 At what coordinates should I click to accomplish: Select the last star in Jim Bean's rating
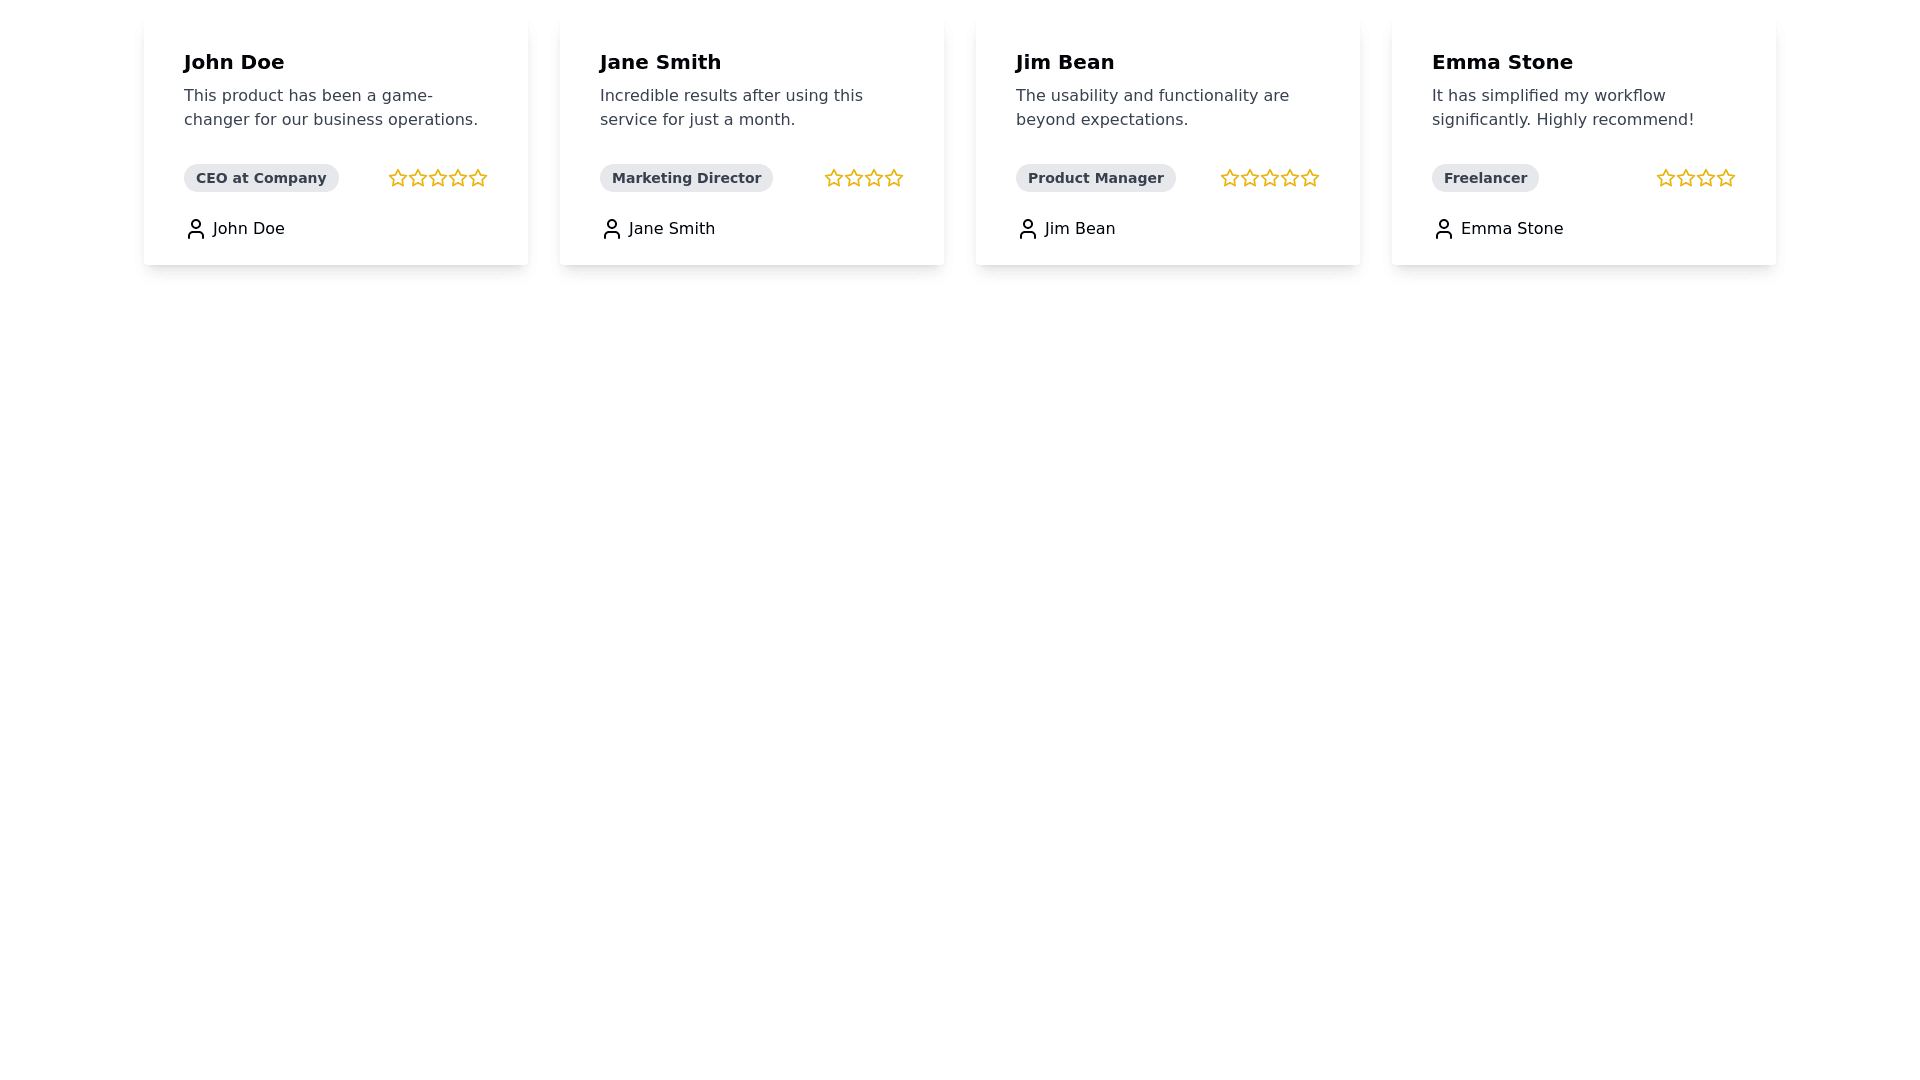(1310, 178)
